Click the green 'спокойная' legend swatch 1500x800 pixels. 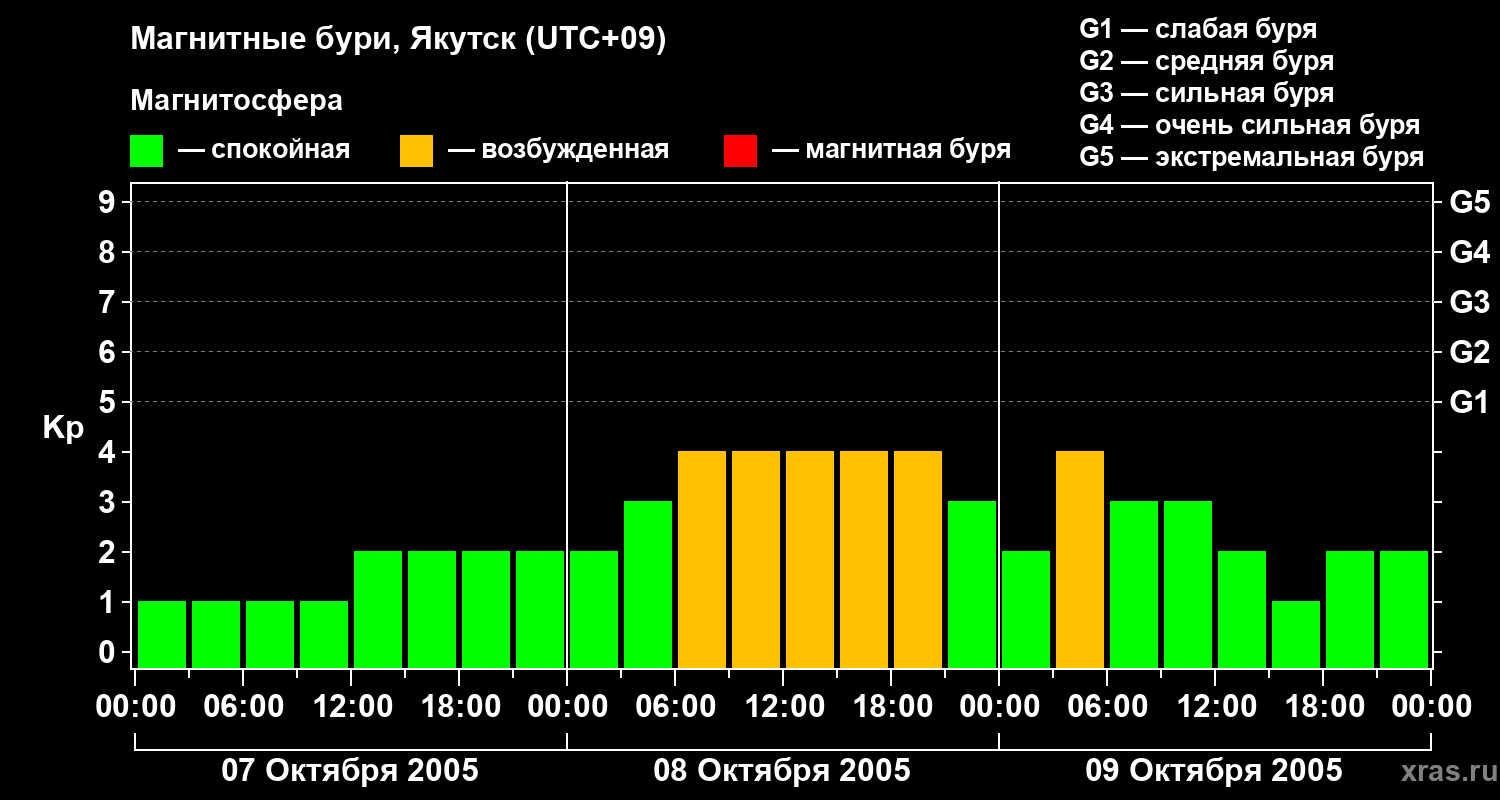pos(146,151)
